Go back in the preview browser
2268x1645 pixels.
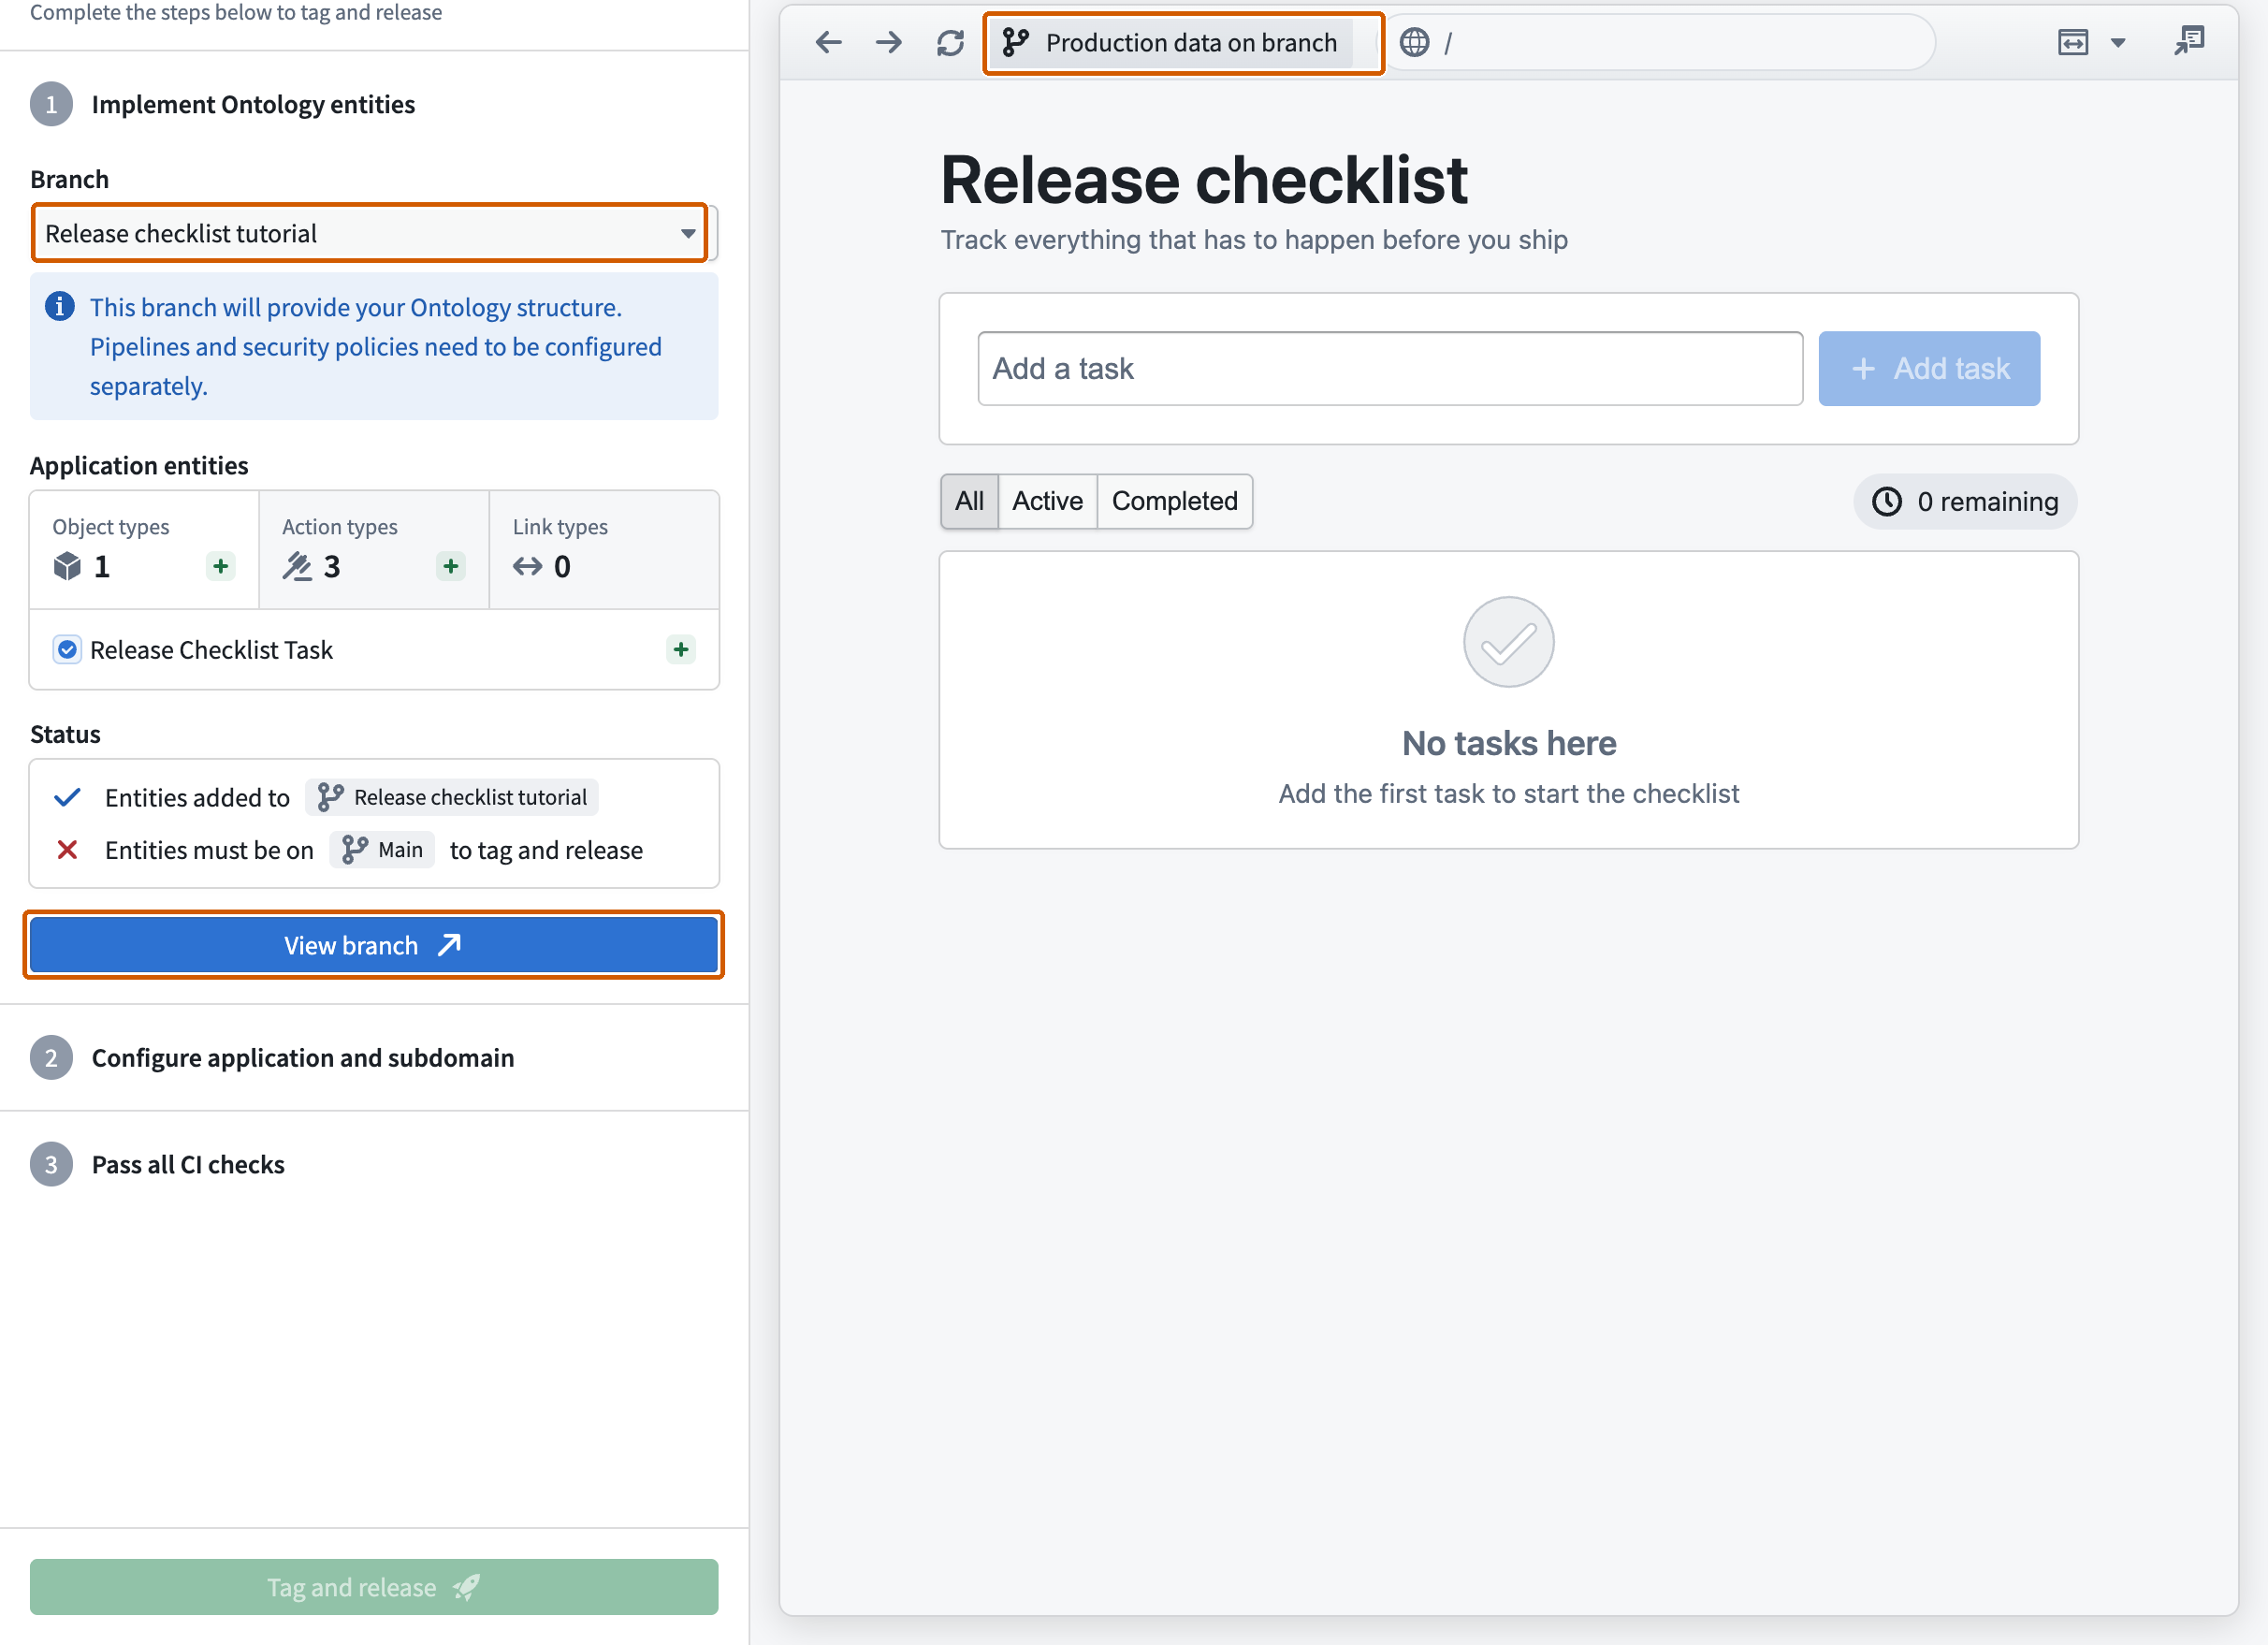[x=828, y=42]
